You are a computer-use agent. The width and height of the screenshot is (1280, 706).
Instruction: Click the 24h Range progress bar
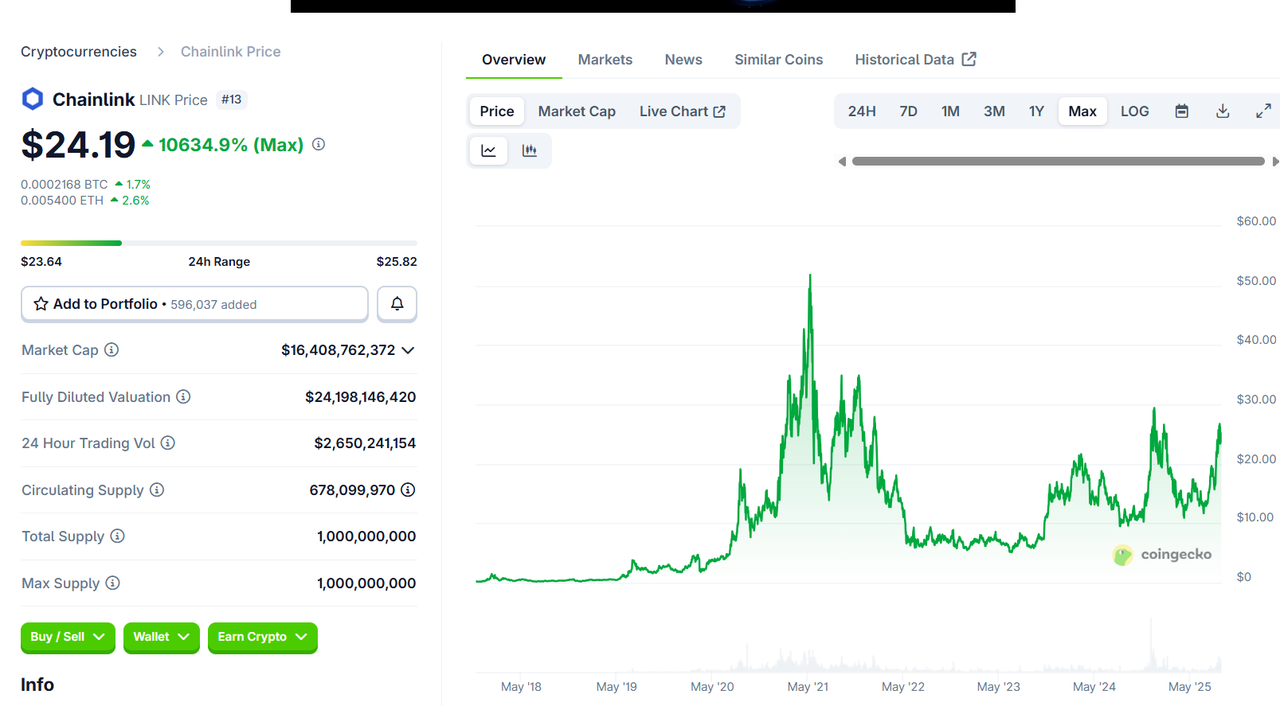219,243
